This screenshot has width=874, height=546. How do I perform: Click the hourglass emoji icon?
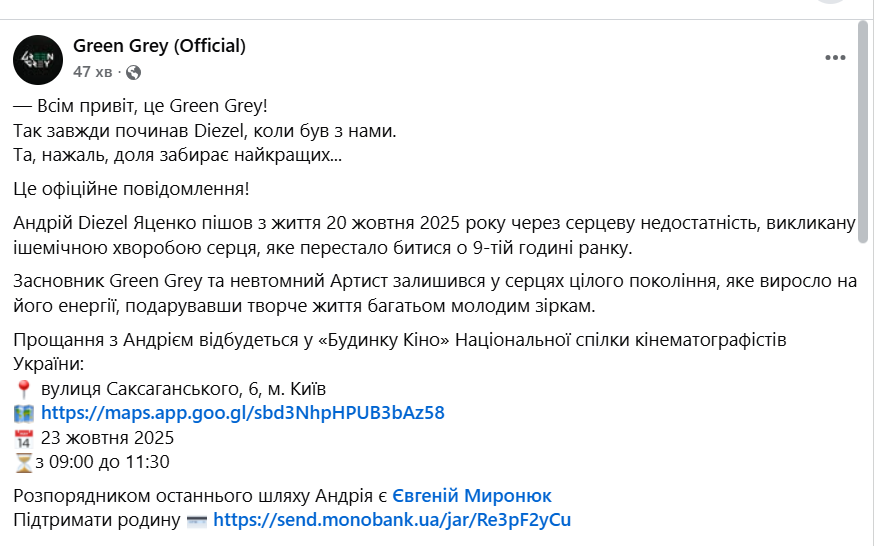pyautogui.click(x=25, y=462)
